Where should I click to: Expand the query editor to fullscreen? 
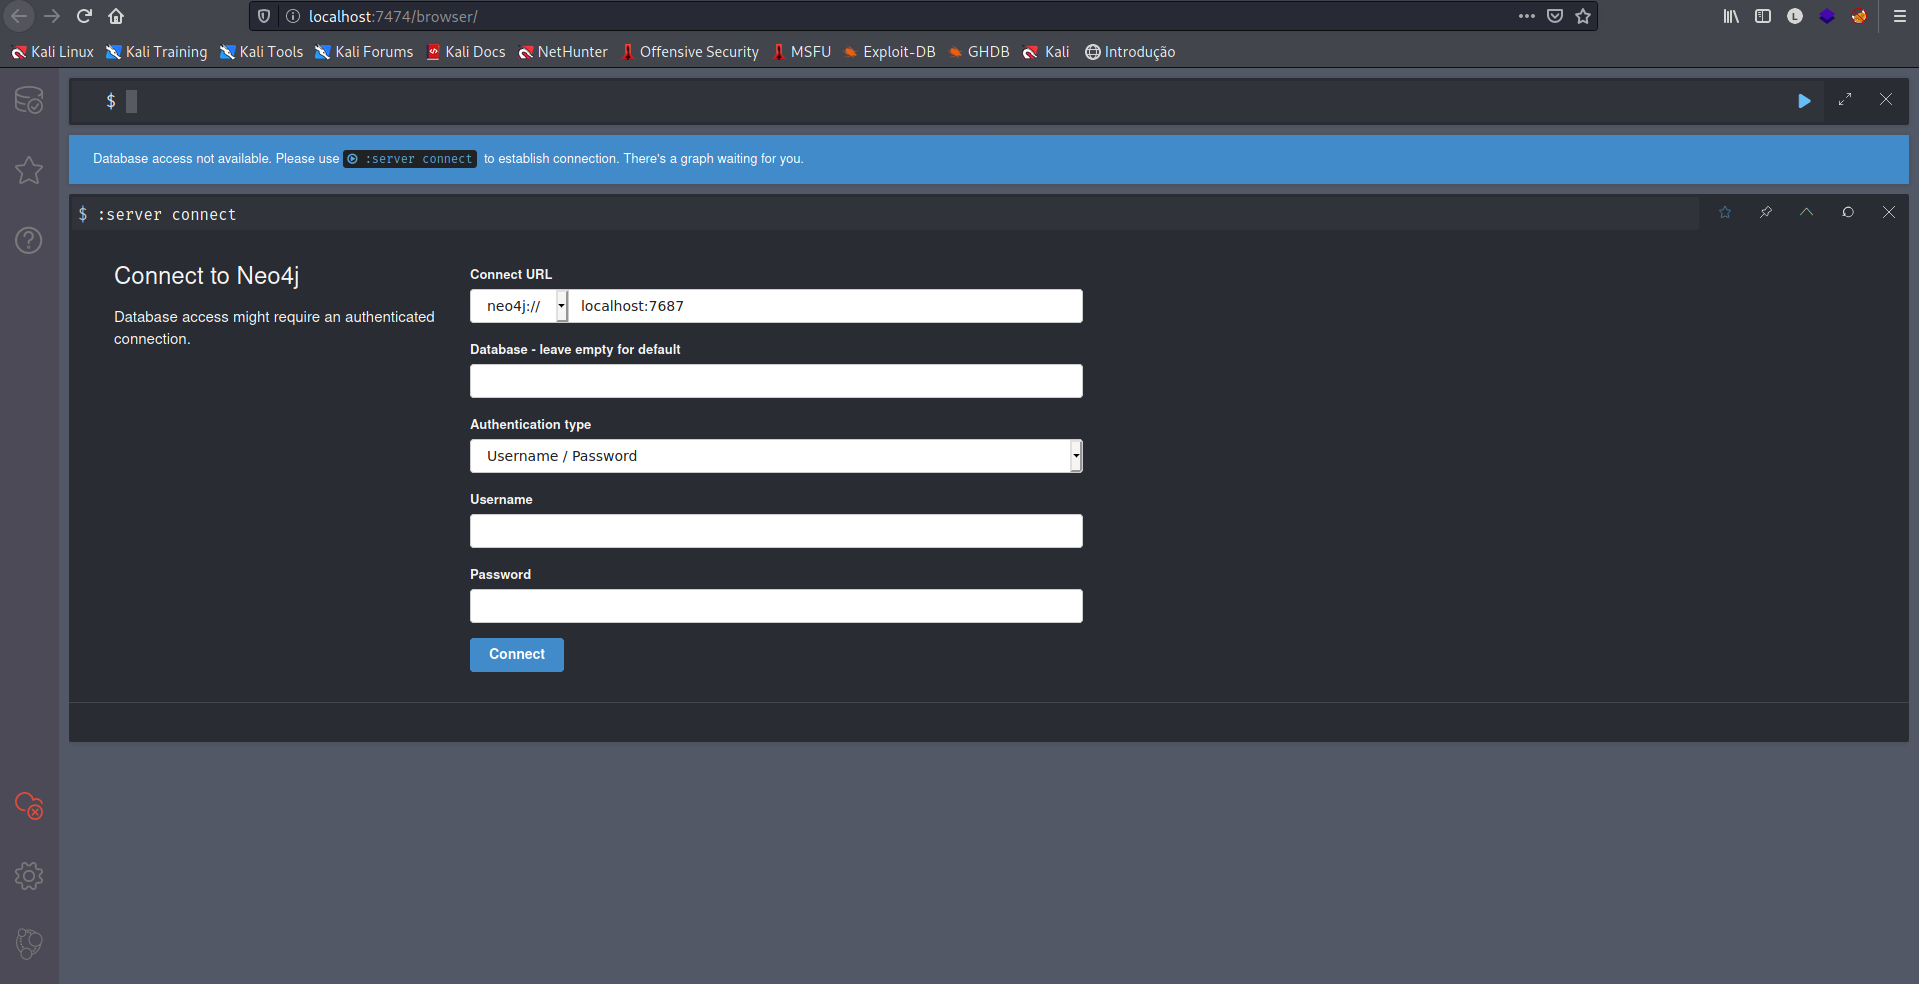coord(1845,100)
